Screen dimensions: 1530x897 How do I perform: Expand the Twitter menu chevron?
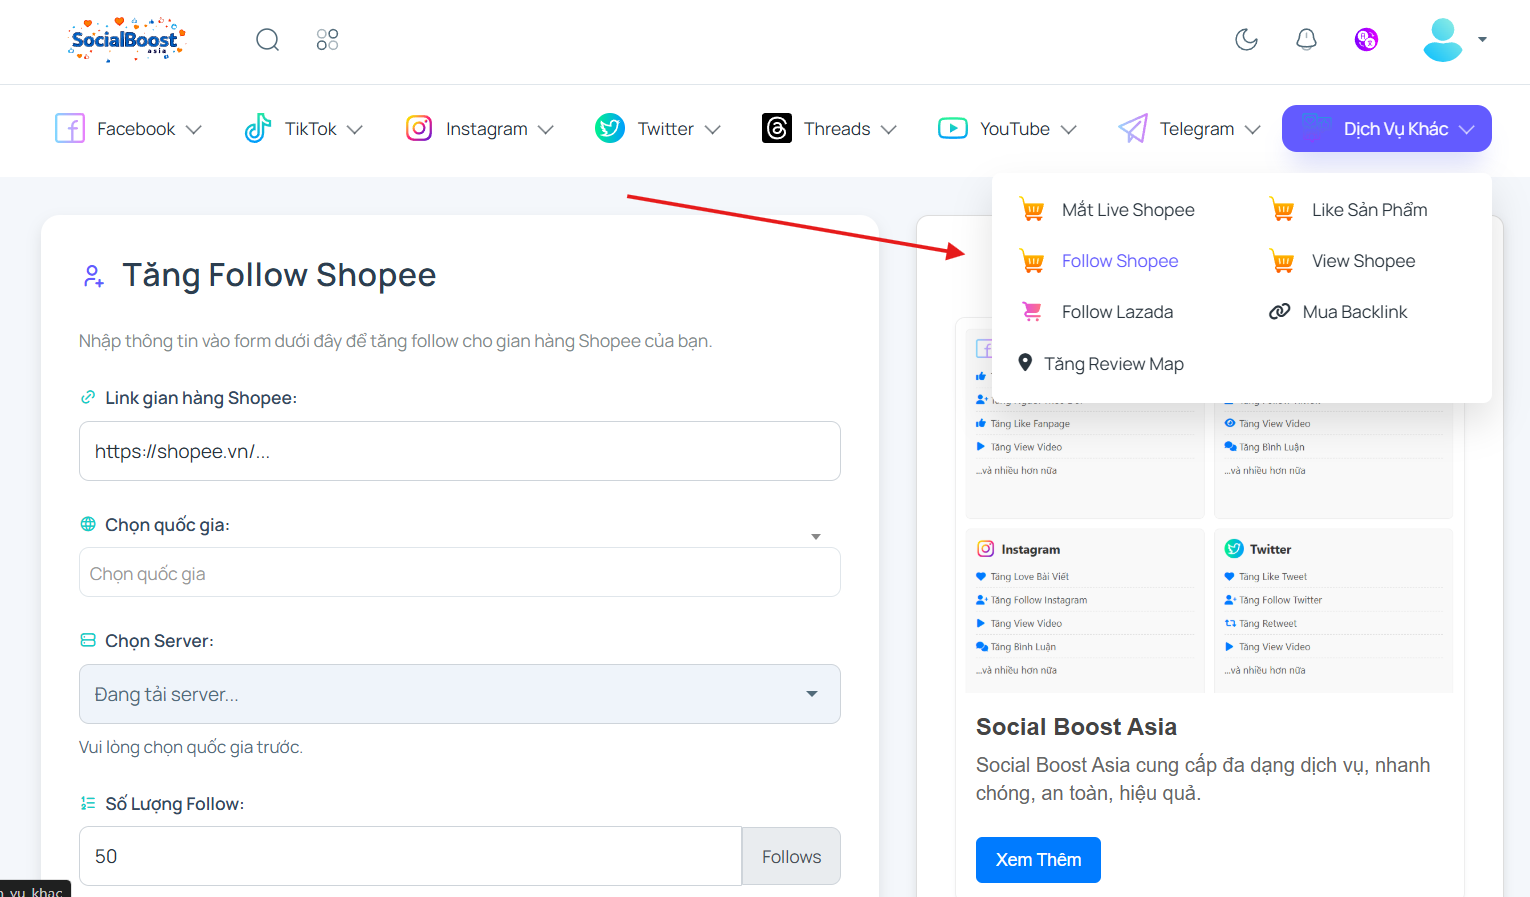(x=713, y=129)
